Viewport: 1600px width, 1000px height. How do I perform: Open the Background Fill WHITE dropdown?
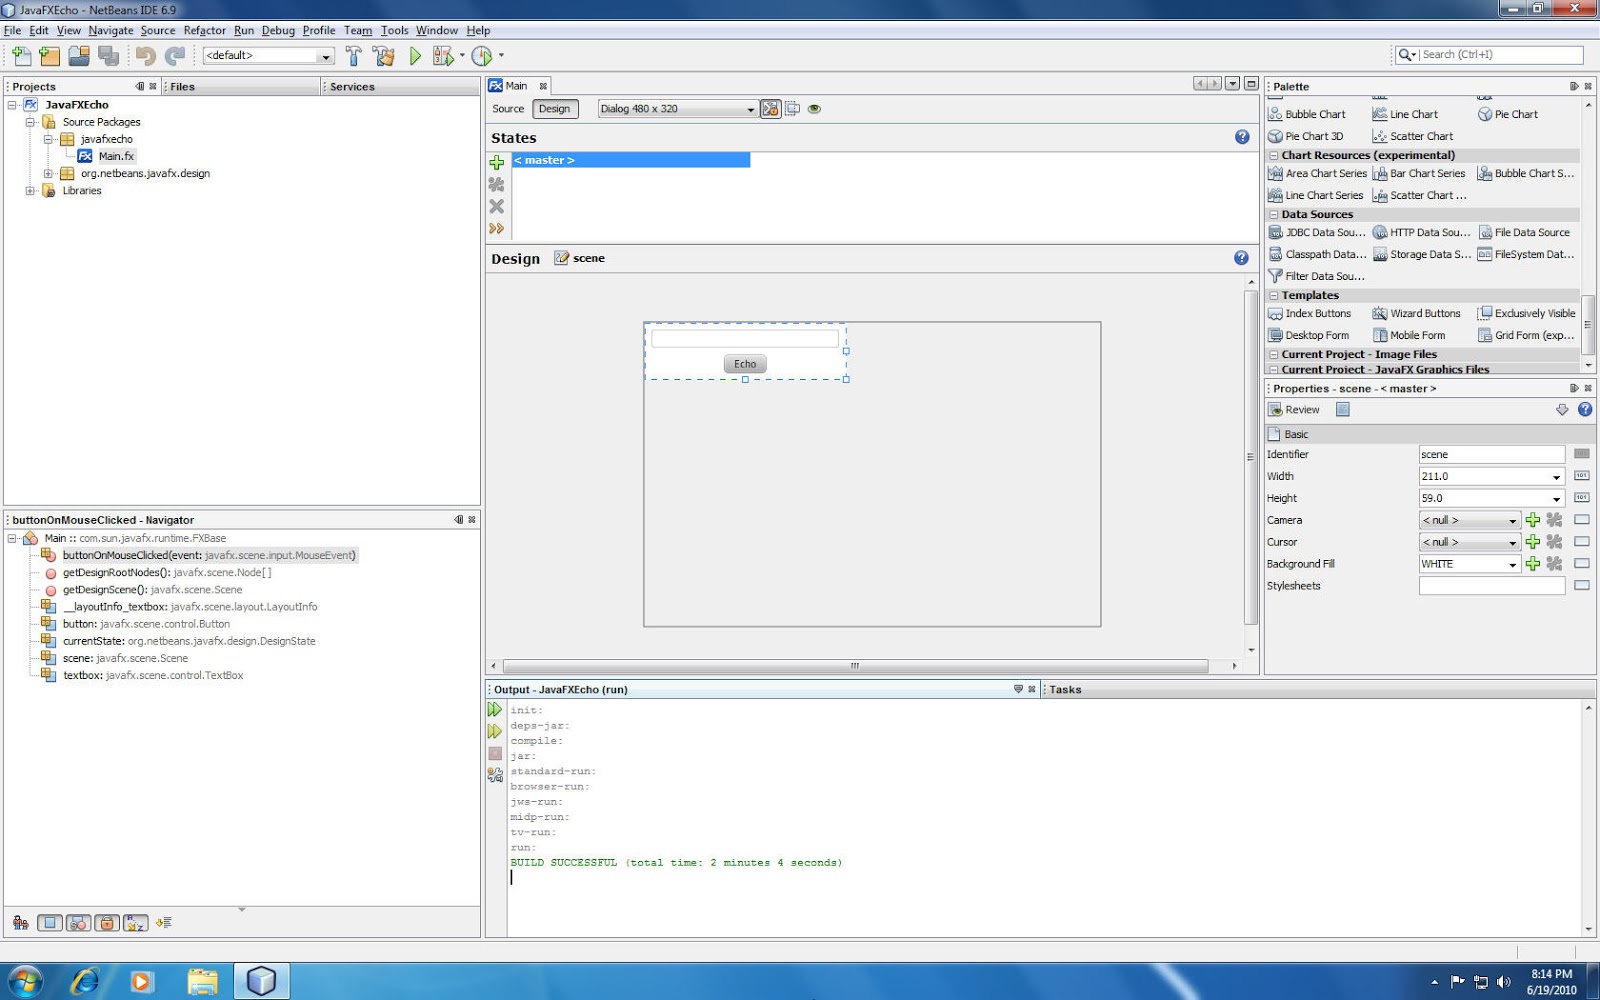(1512, 565)
